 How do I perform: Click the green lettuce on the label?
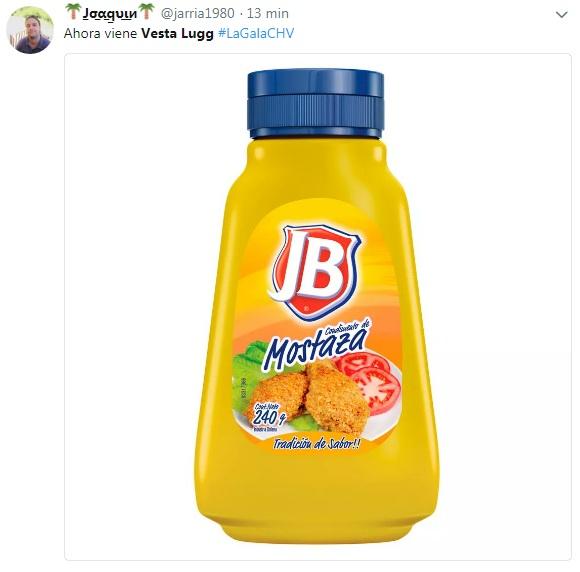246,370
